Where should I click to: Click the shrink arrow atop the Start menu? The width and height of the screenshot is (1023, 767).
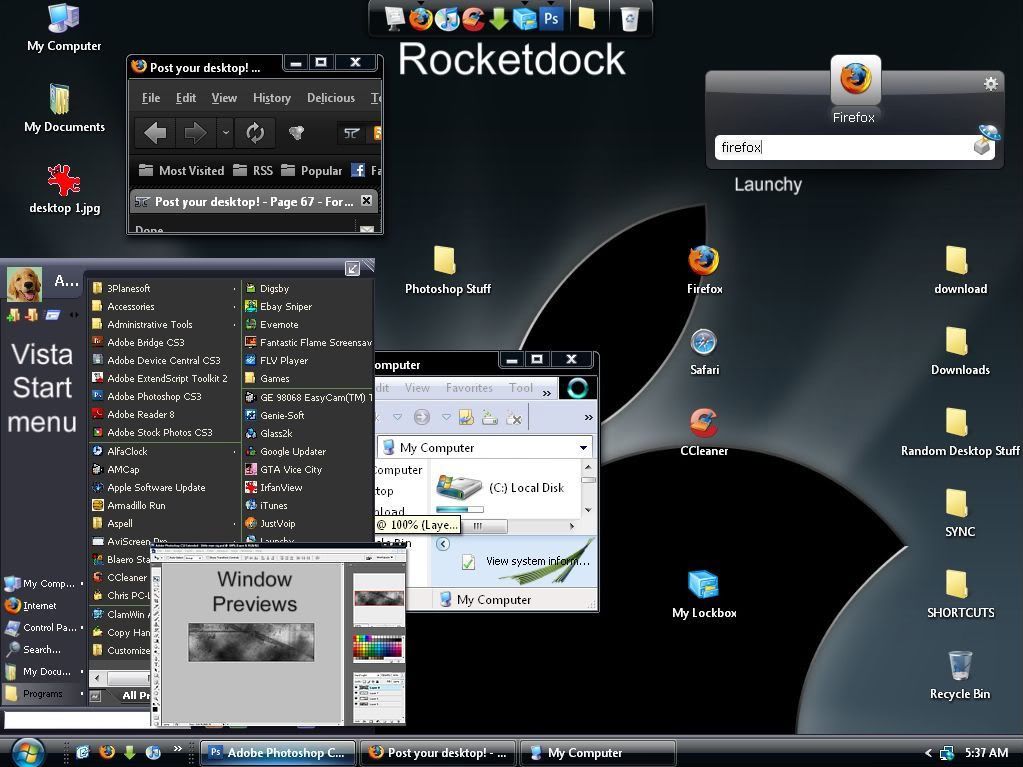click(x=352, y=268)
